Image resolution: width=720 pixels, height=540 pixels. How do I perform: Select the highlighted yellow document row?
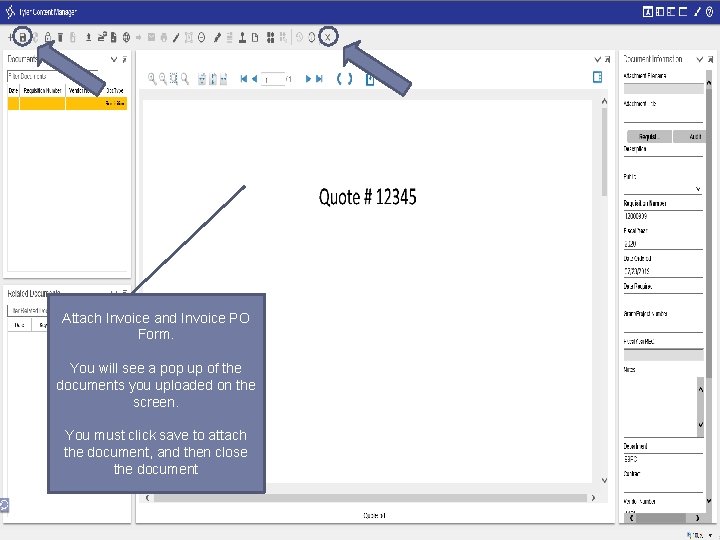[67, 103]
